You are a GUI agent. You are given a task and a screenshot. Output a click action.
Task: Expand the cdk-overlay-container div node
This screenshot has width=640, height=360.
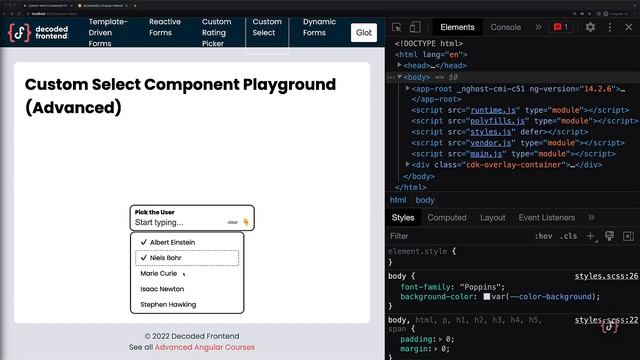[x=407, y=164]
